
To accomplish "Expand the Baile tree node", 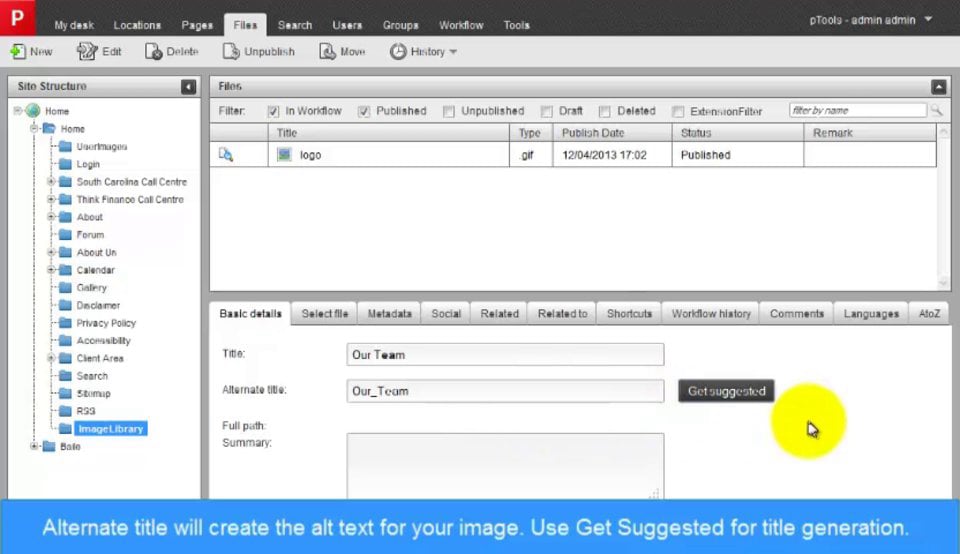I will tap(34, 446).
